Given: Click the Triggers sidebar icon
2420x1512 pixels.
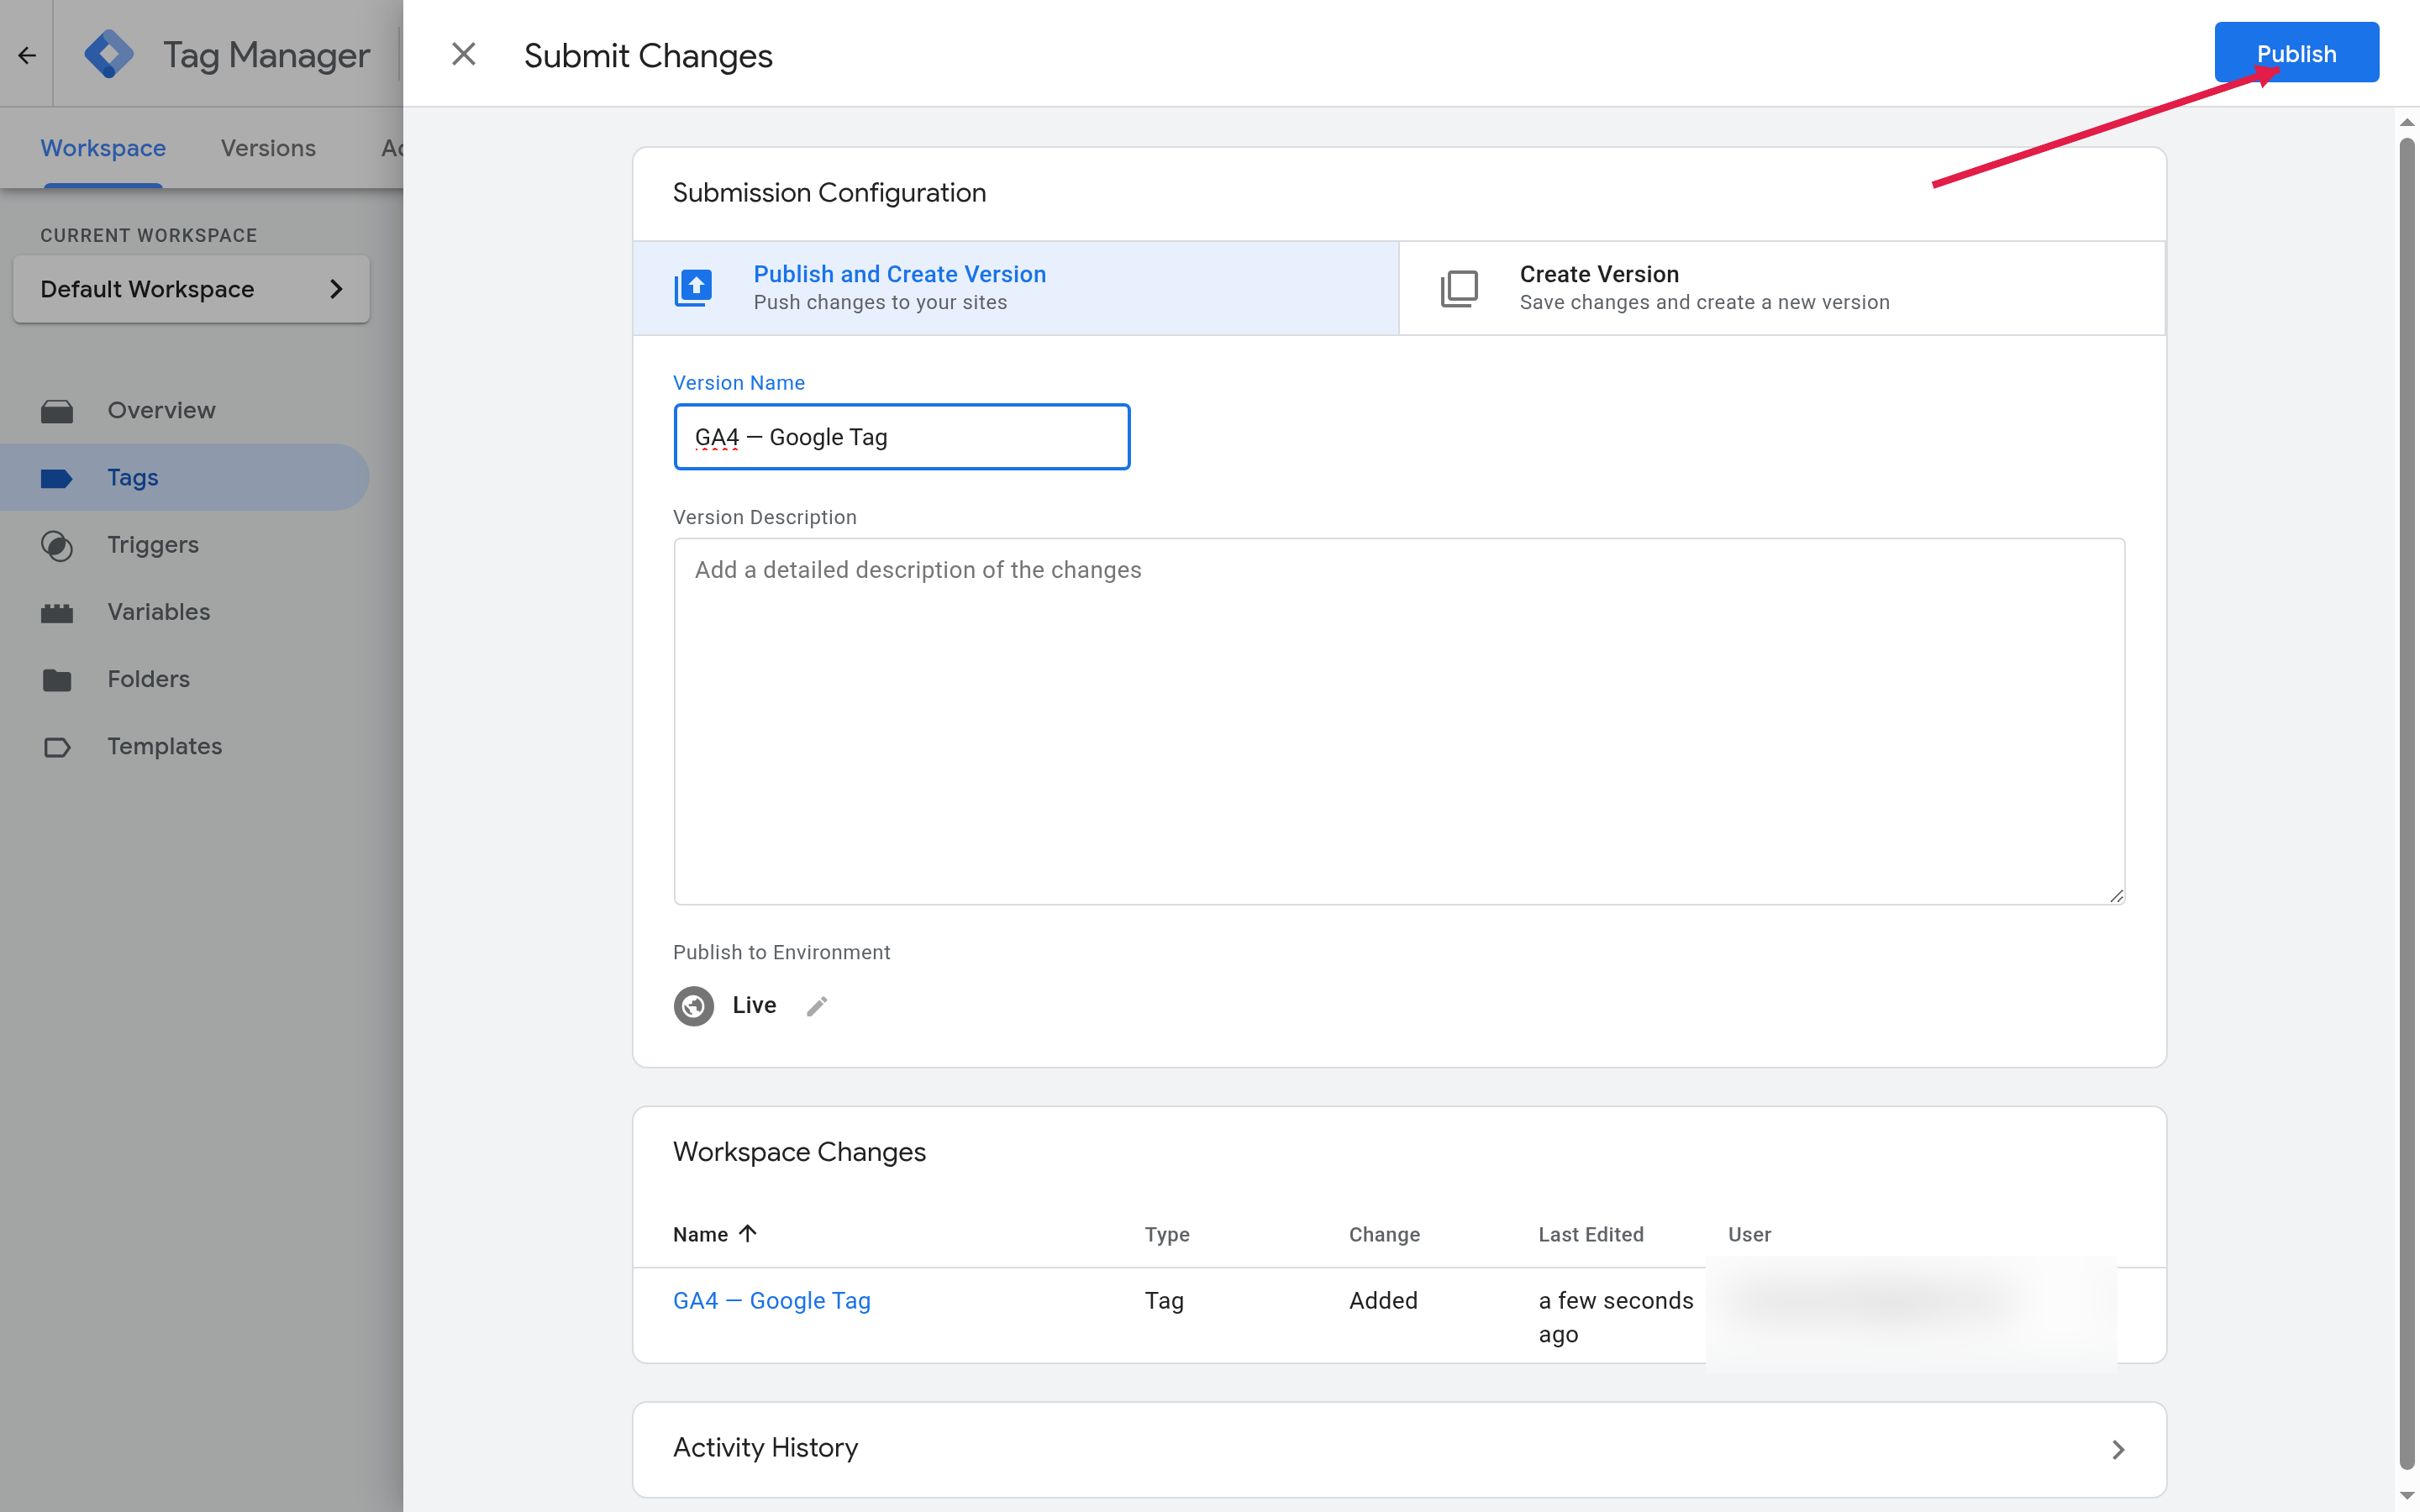Looking at the screenshot, I should (x=57, y=545).
